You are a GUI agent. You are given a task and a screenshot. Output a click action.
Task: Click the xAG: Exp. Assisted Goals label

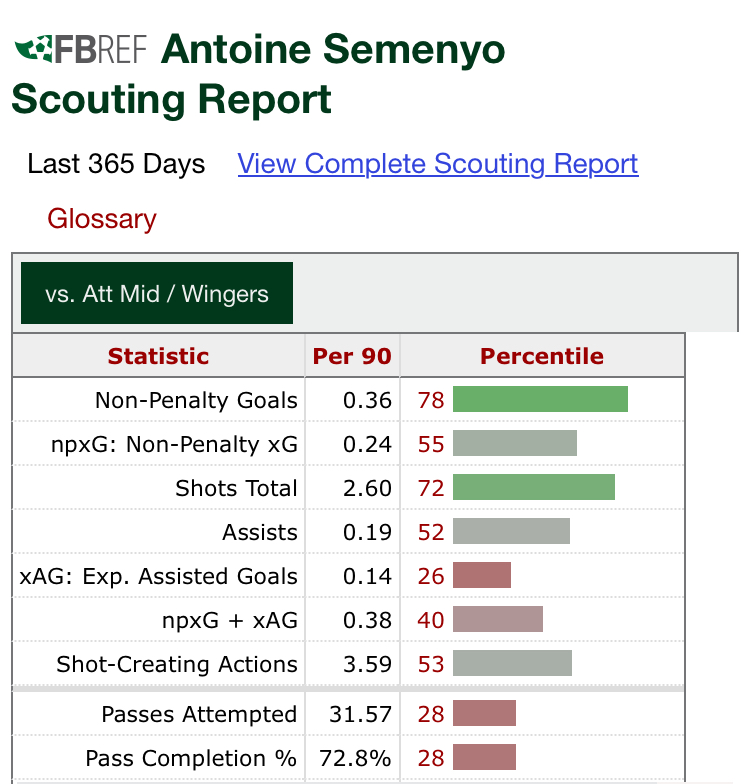point(159,576)
